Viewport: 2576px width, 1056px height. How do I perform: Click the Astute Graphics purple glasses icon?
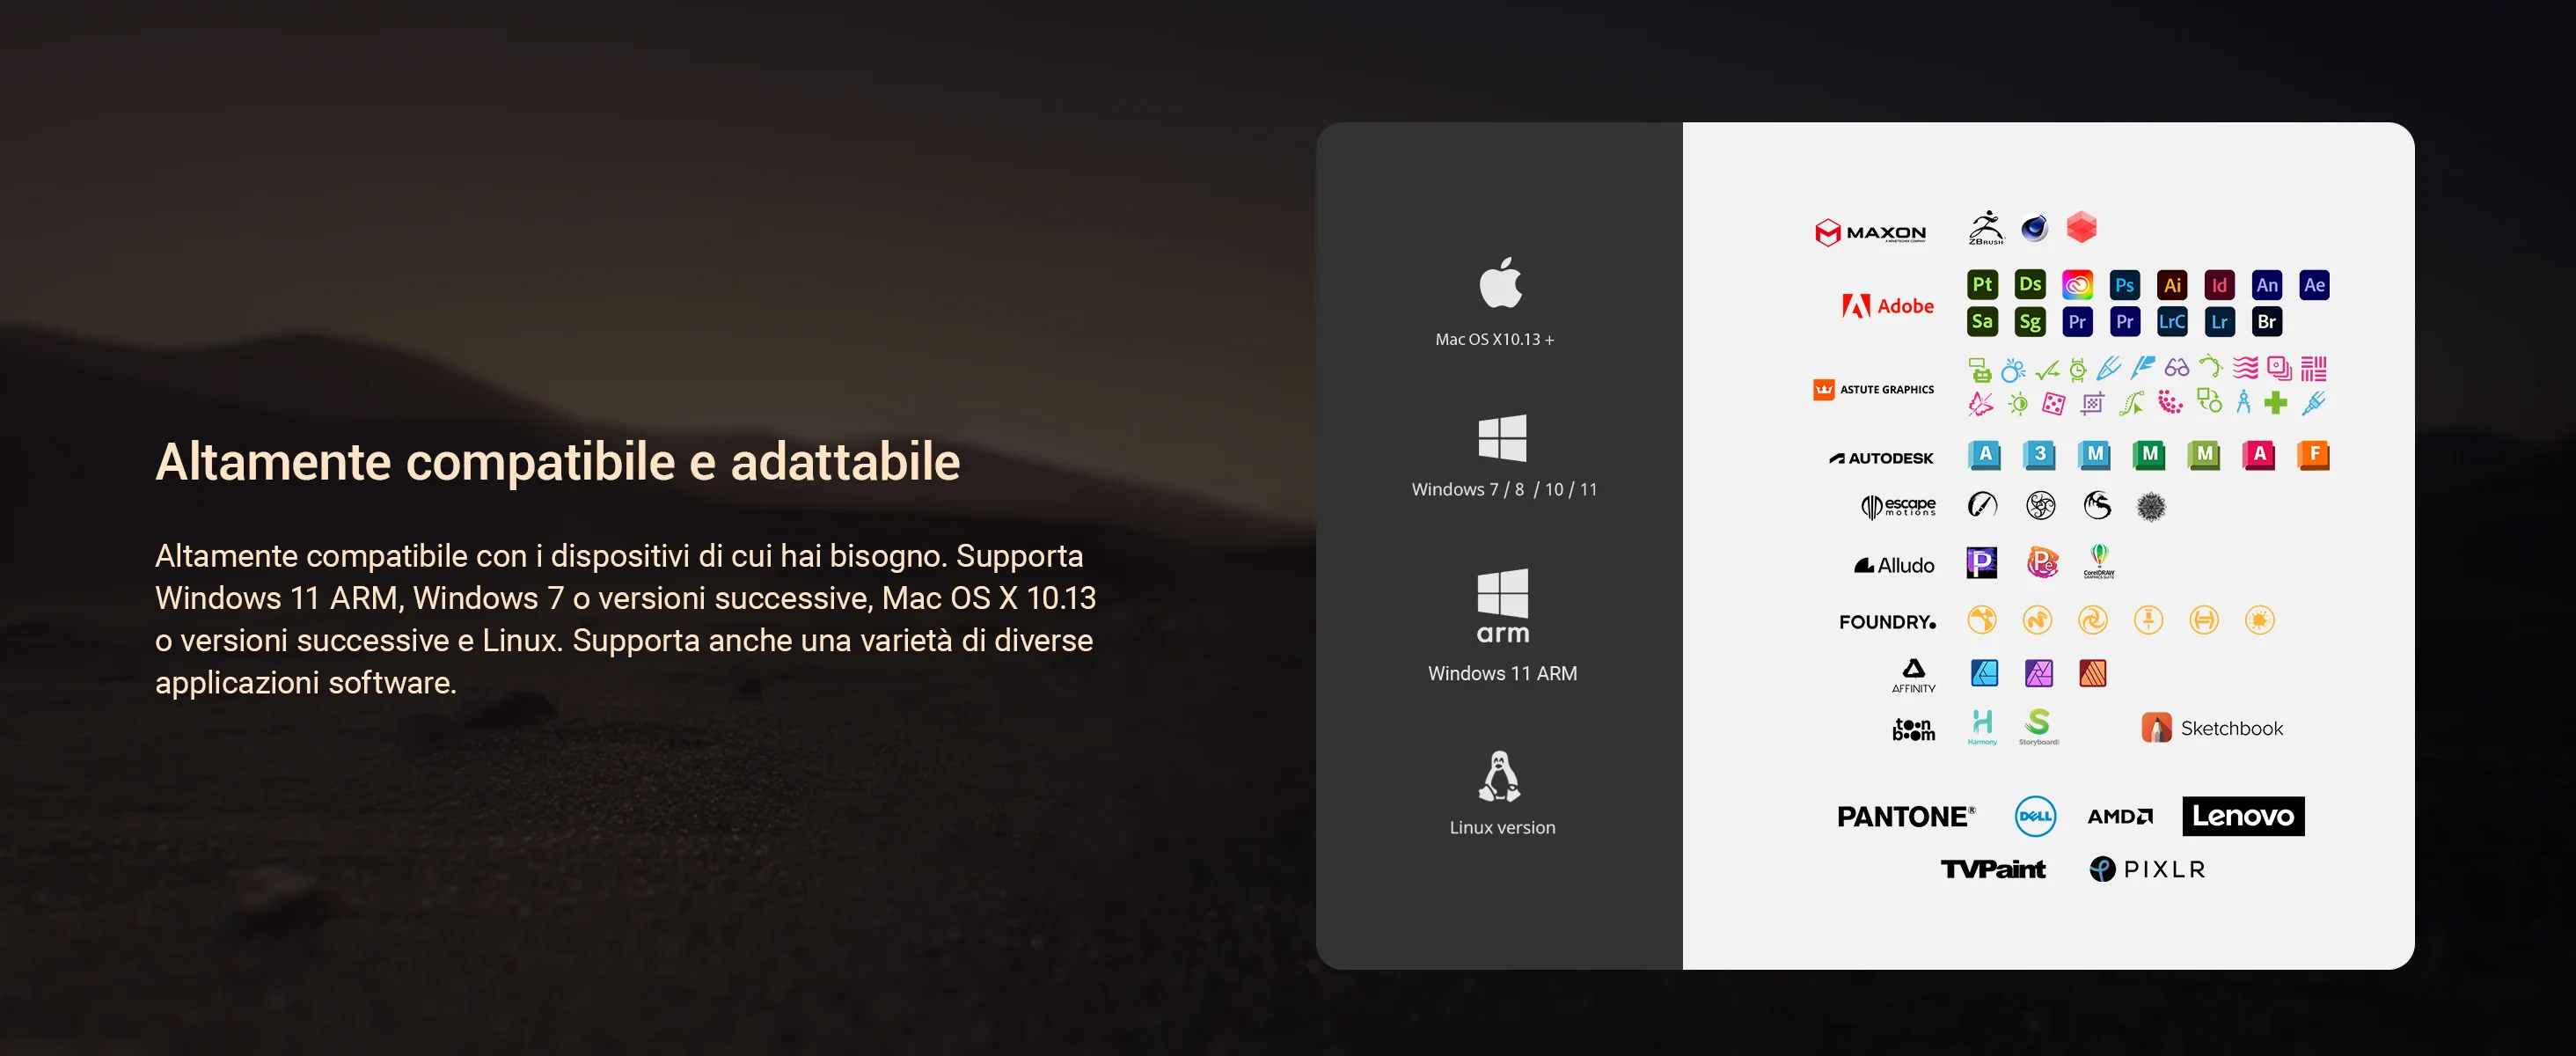[2176, 369]
